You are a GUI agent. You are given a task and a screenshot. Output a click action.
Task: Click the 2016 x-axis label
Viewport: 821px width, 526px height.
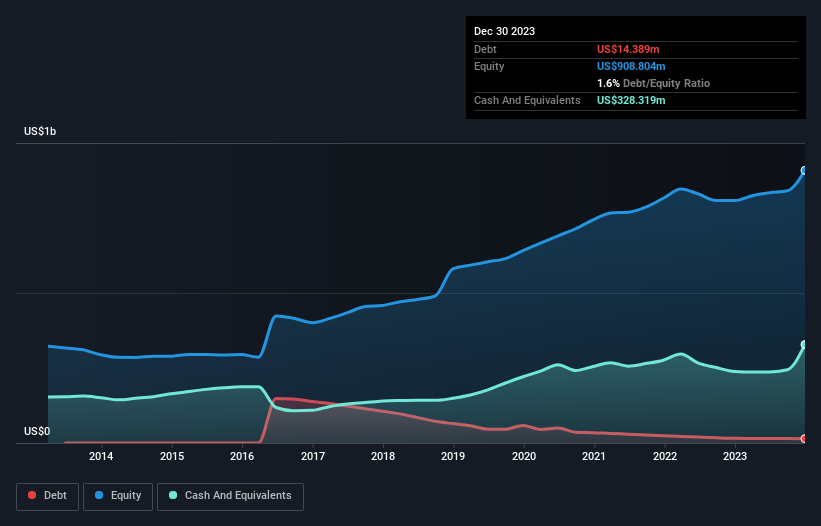click(242, 456)
